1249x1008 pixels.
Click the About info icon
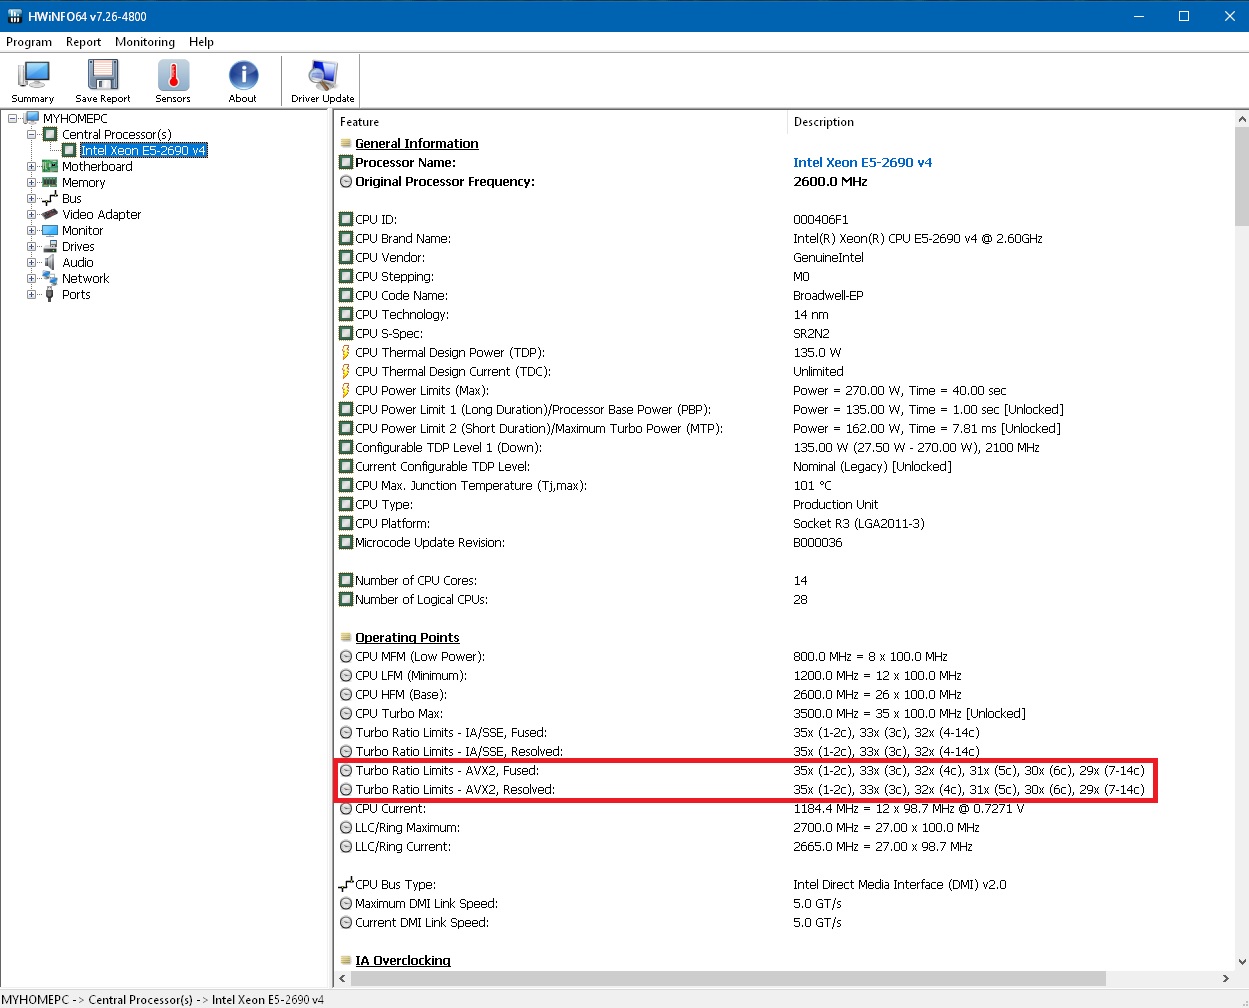click(243, 76)
